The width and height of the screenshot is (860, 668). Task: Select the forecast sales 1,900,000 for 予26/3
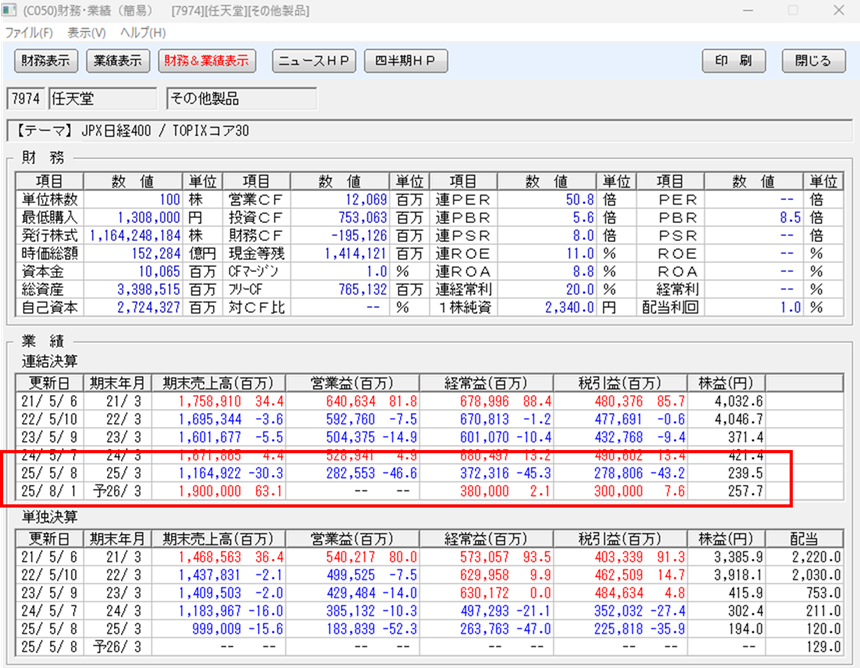[210, 491]
